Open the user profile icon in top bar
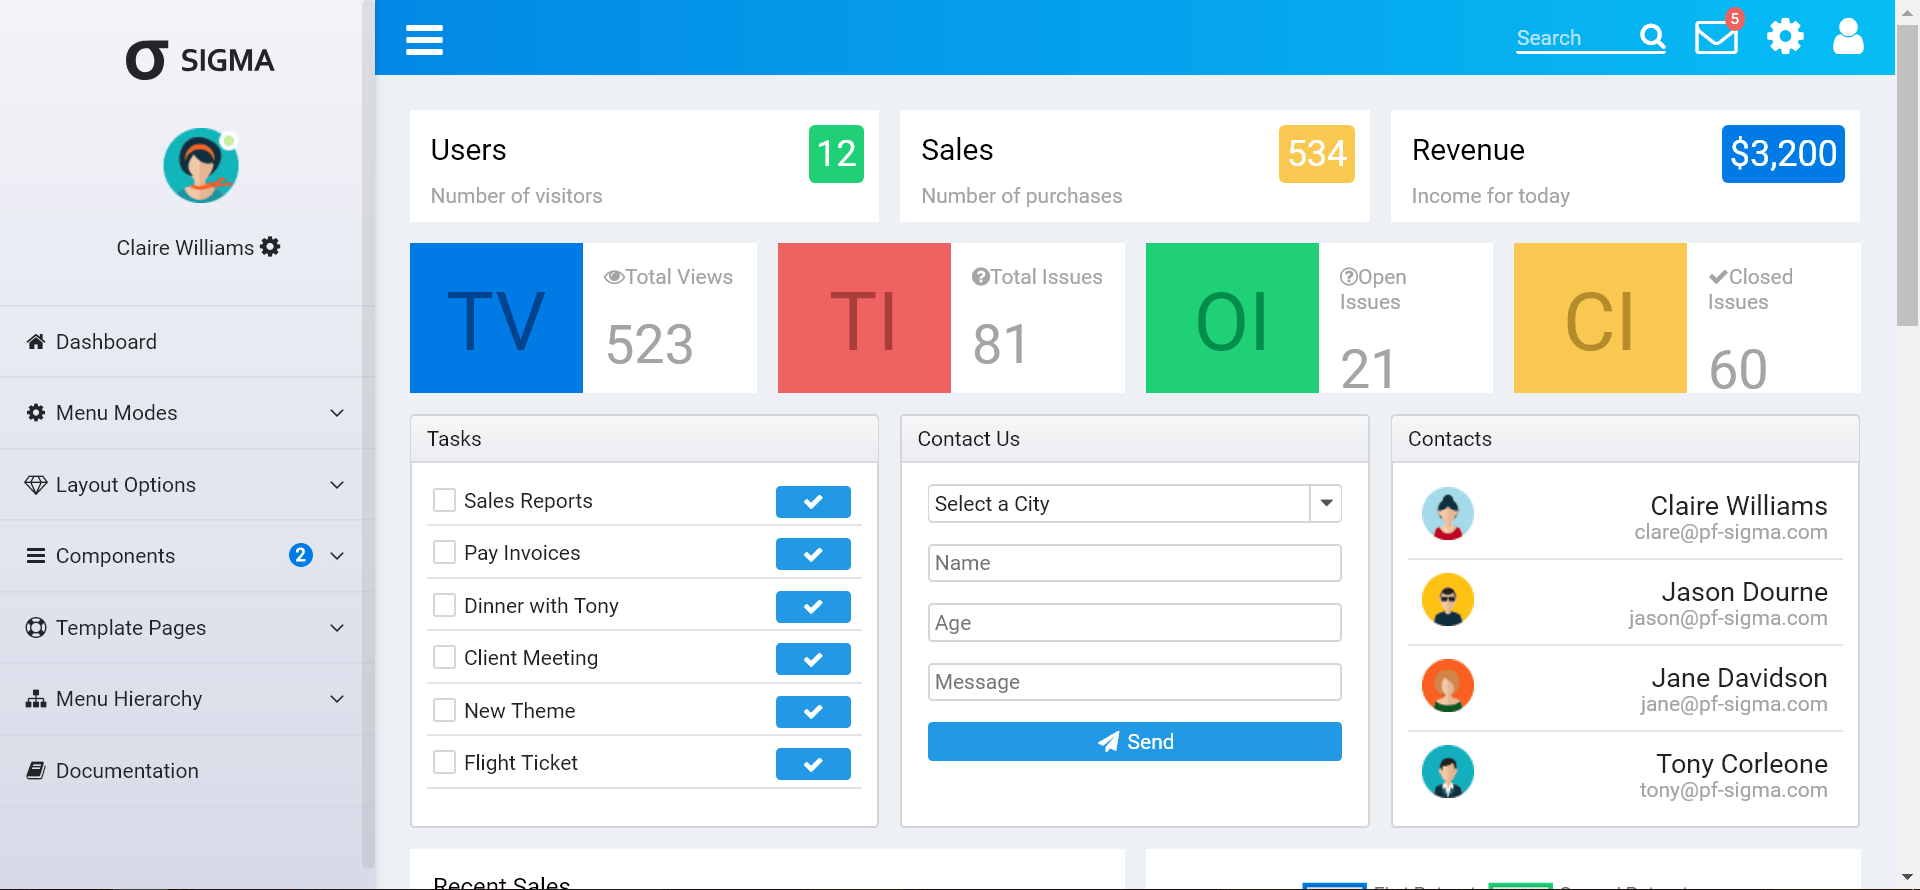 [x=1848, y=37]
